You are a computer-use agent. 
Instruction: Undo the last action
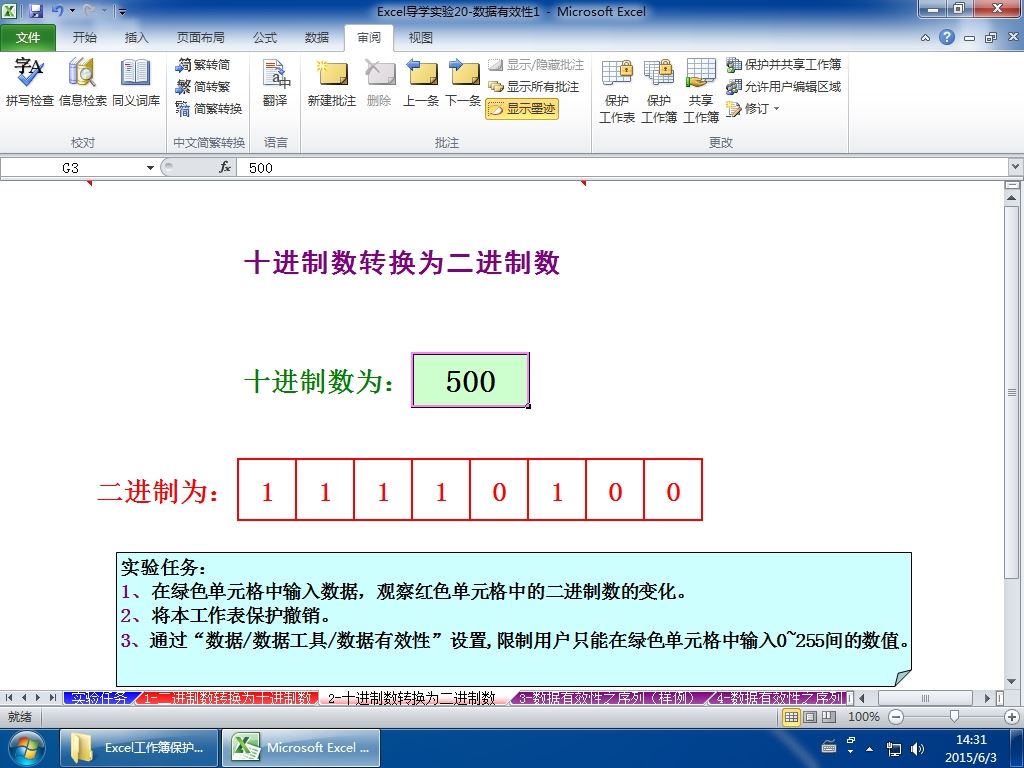[57, 11]
